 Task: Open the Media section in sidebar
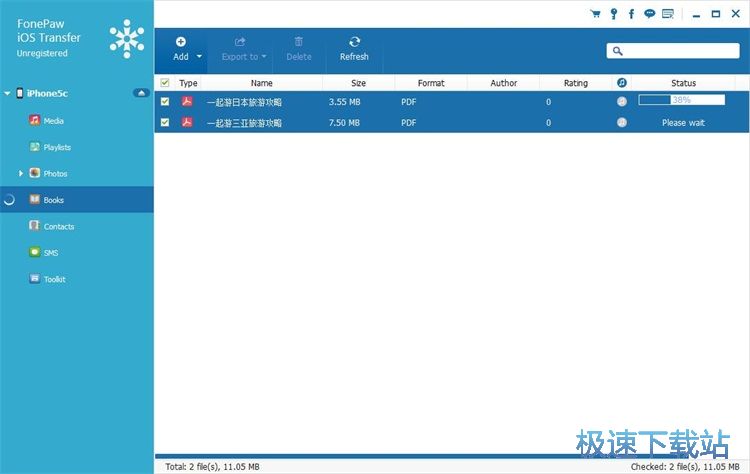click(x=53, y=120)
